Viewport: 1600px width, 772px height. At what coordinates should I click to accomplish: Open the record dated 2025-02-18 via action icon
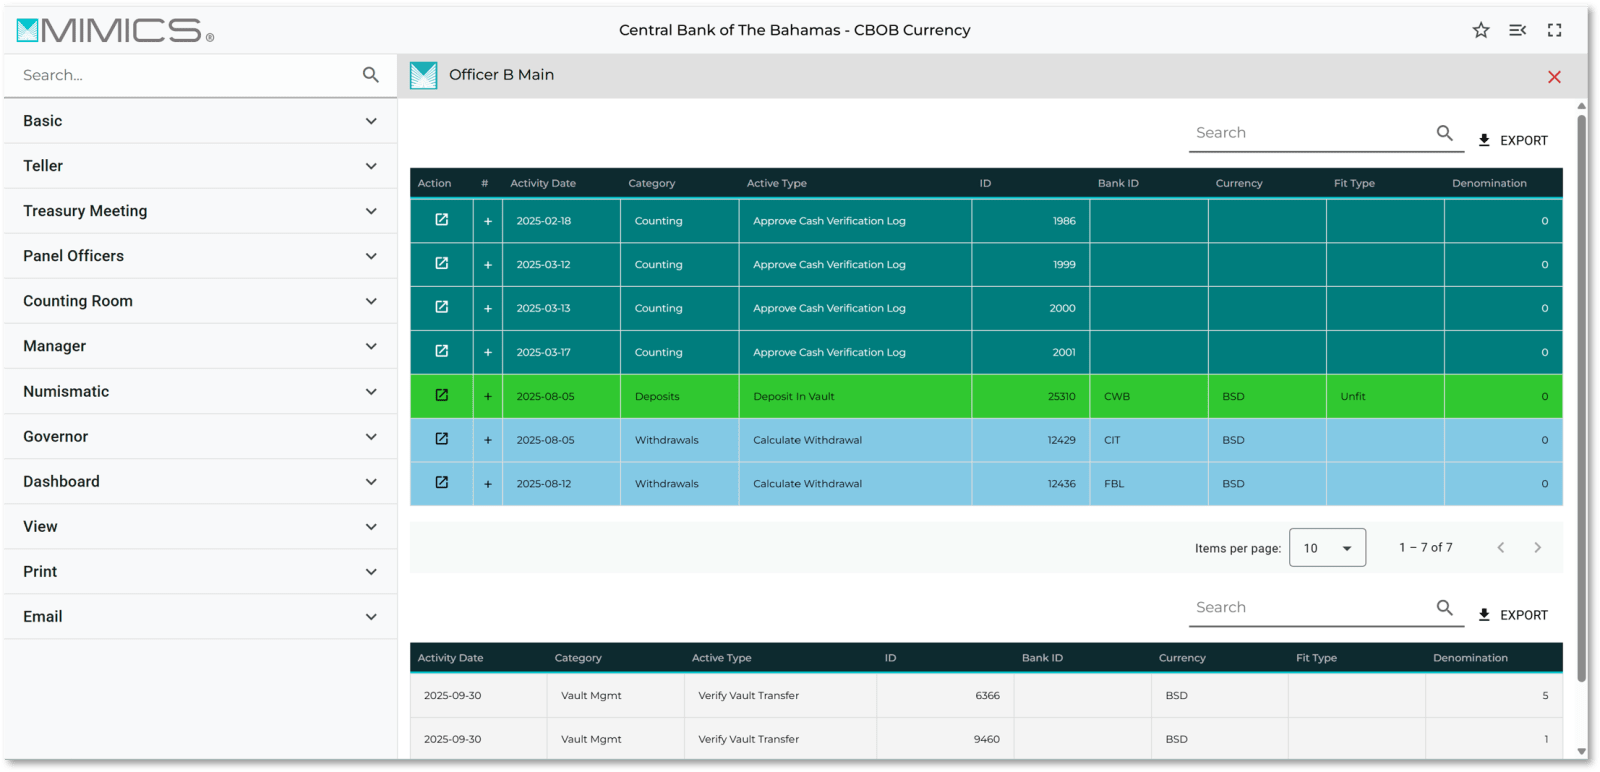pyautogui.click(x=442, y=220)
